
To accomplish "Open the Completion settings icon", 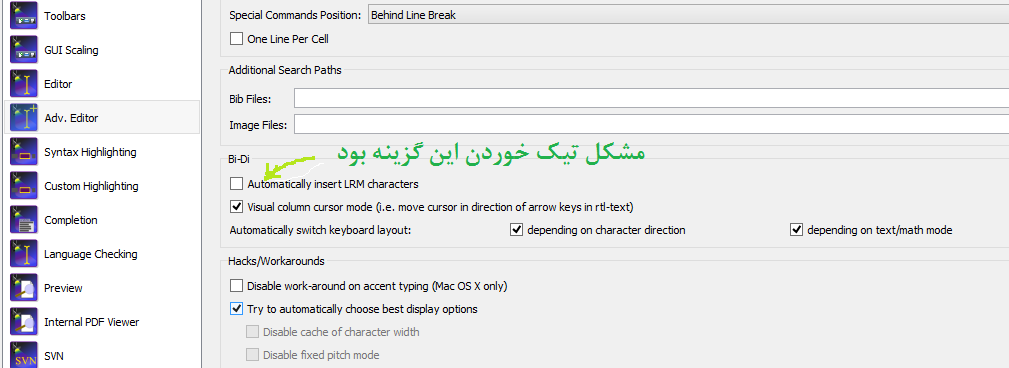I will click(x=24, y=220).
